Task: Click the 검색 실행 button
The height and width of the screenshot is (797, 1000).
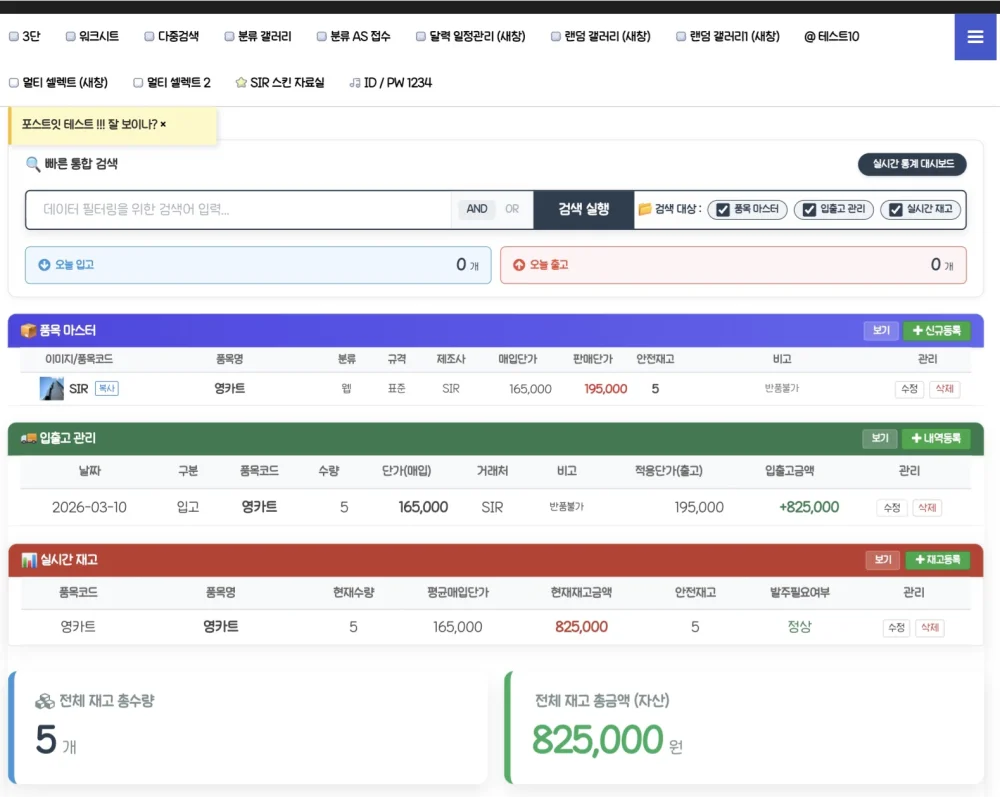Action: (x=584, y=209)
